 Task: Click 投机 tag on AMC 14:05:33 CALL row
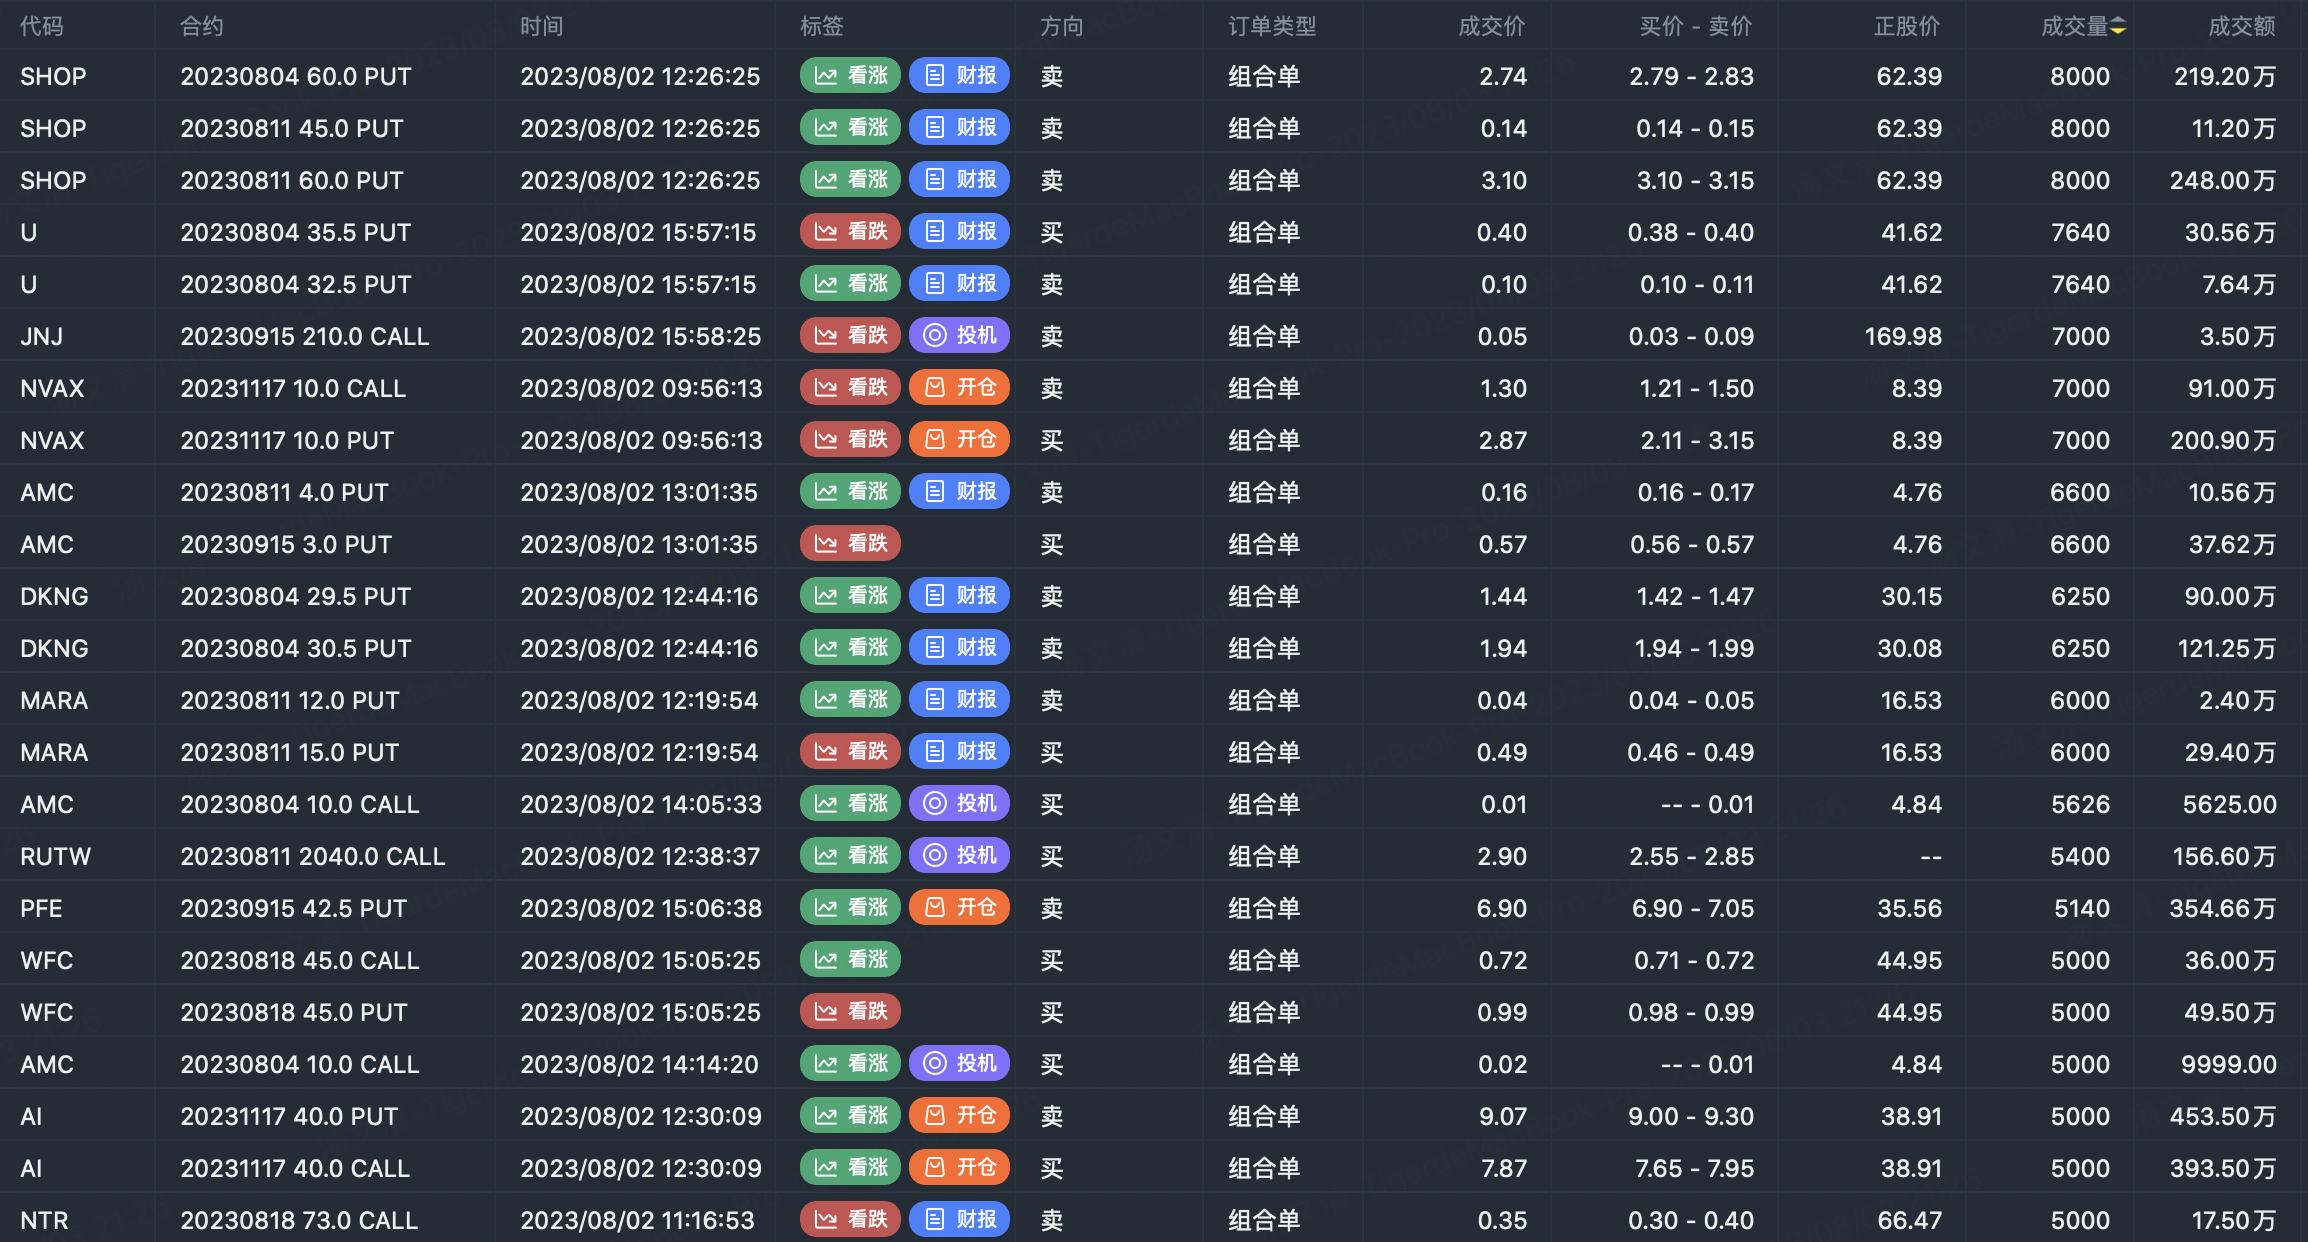[960, 804]
